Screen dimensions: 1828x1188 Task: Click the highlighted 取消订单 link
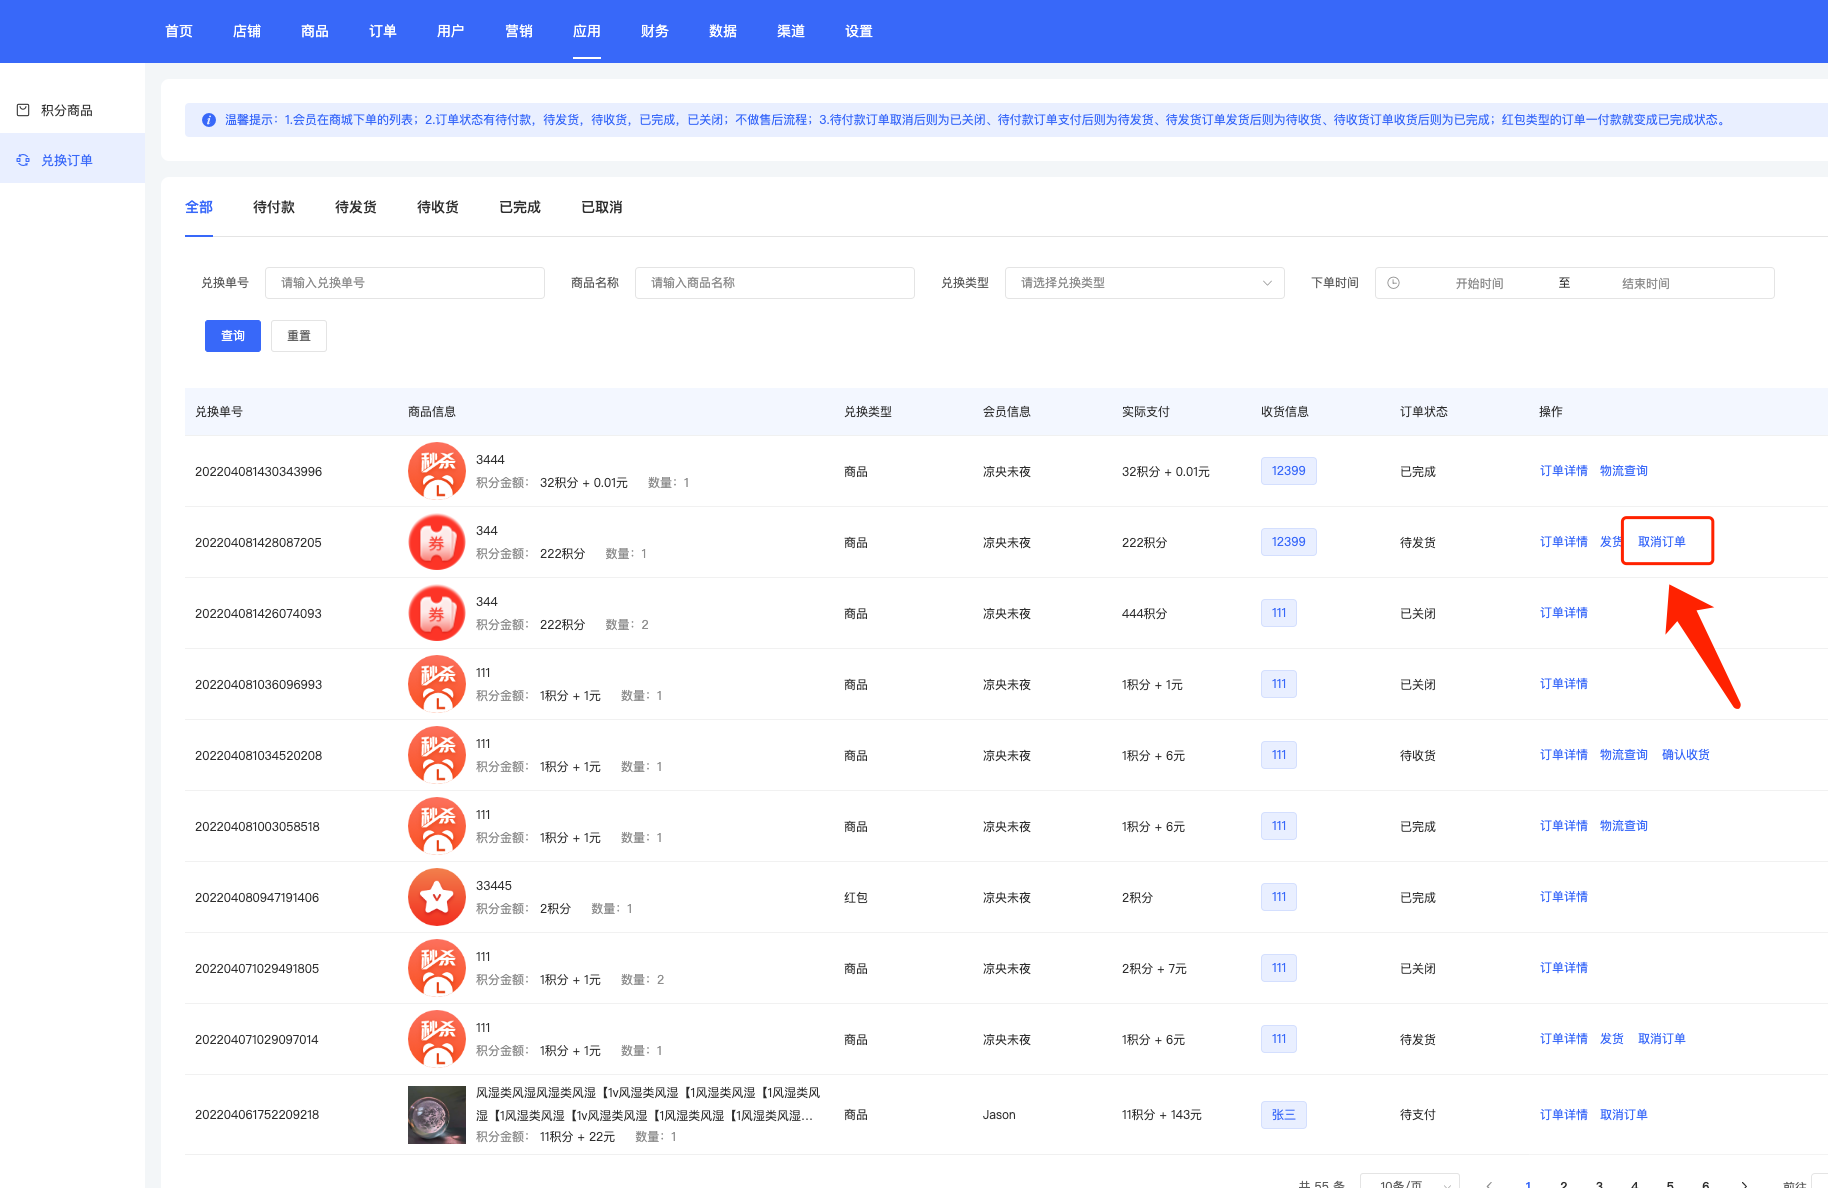pyautogui.click(x=1661, y=542)
